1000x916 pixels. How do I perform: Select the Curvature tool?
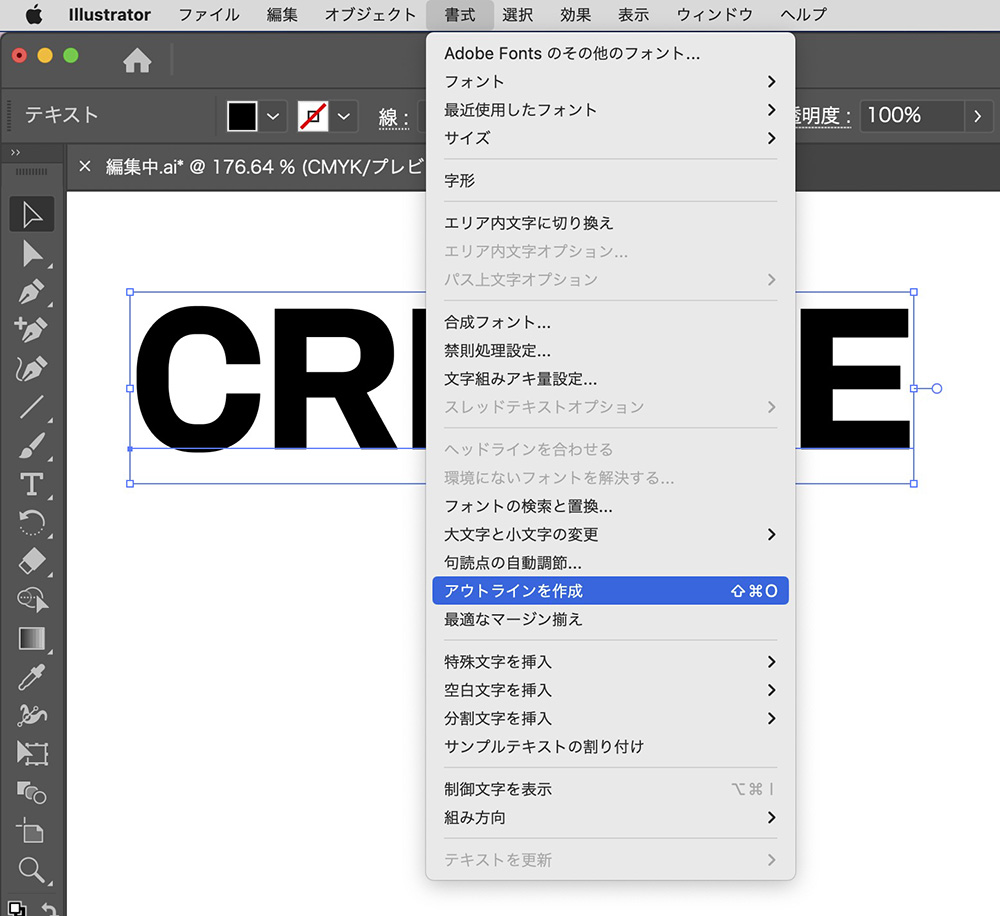click(x=32, y=369)
